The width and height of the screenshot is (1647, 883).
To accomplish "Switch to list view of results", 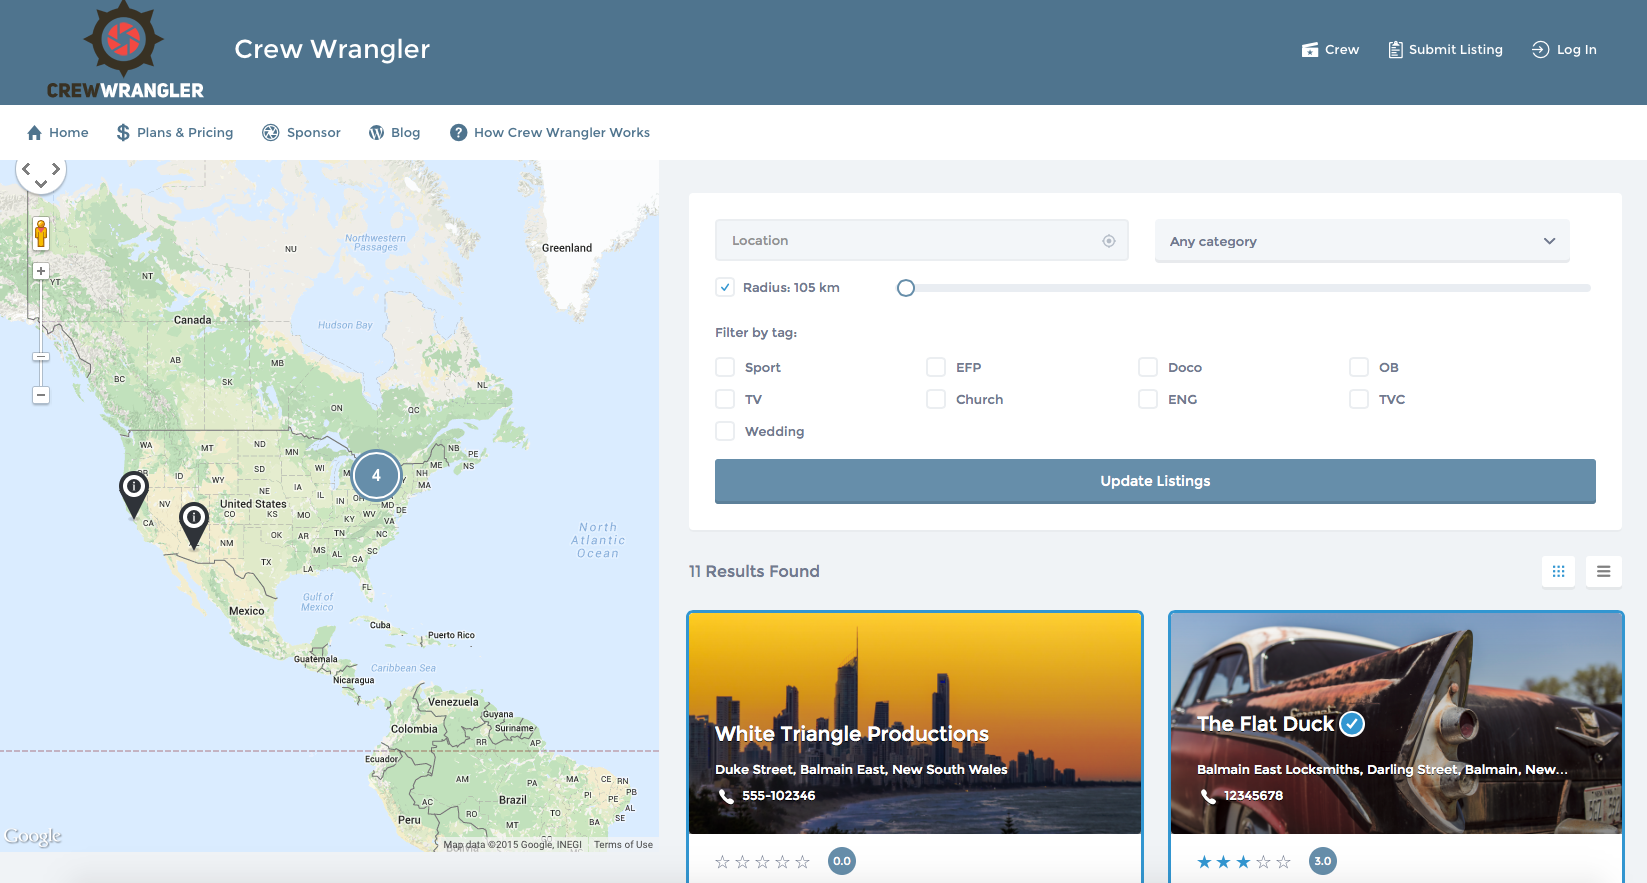I will coord(1603,571).
